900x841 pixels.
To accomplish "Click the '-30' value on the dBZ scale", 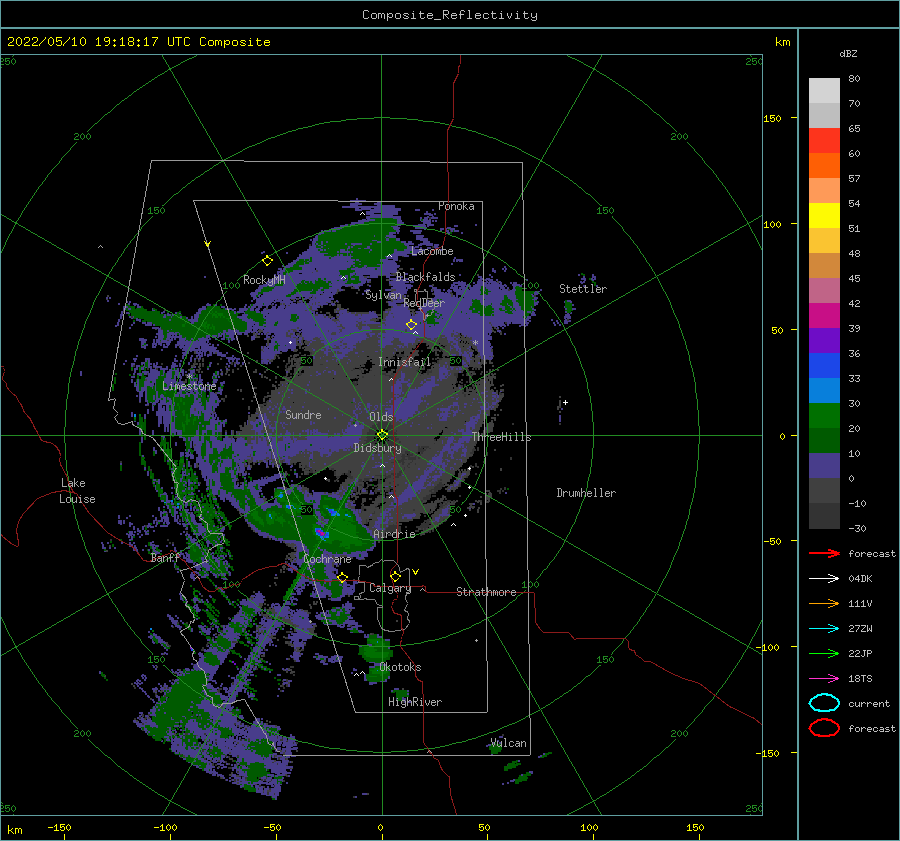I will coord(857,528).
